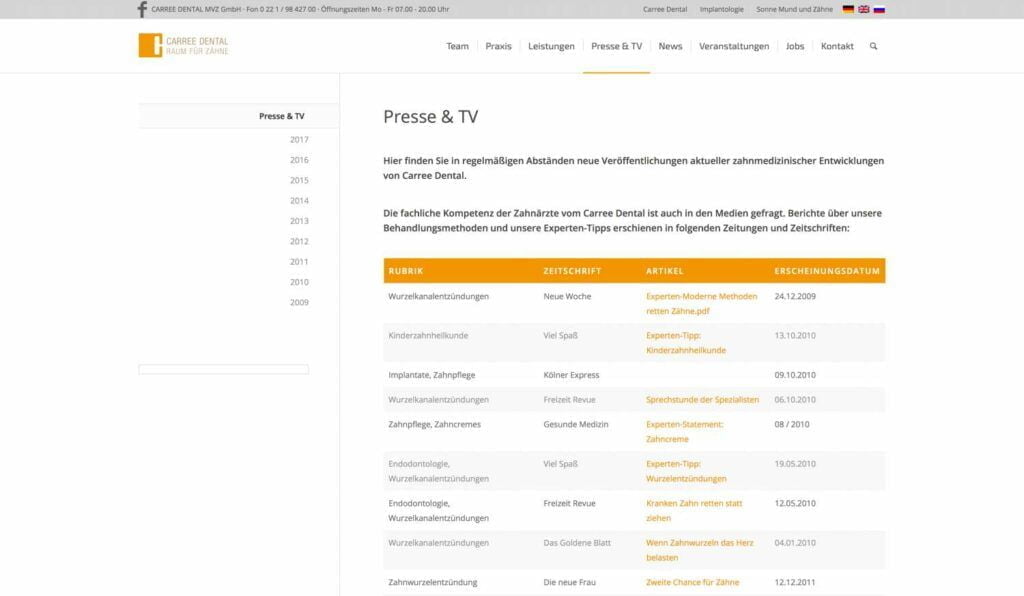Open Zweite Chance für Zähne article
The width and height of the screenshot is (1024, 596).
click(692, 582)
